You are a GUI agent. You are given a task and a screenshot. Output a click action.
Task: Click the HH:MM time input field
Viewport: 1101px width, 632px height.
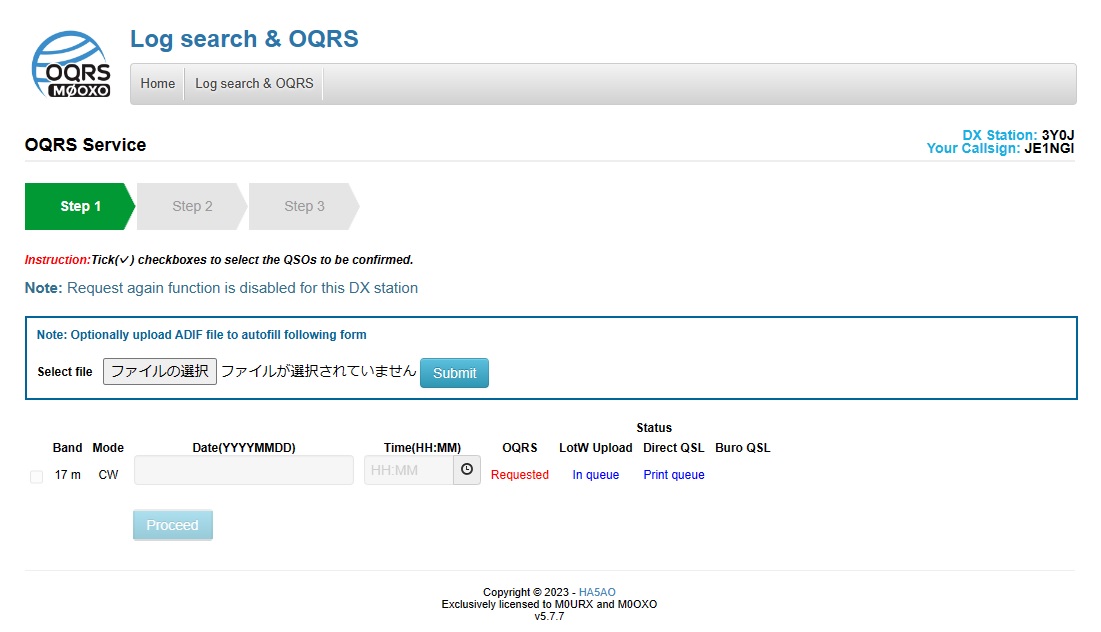point(409,470)
